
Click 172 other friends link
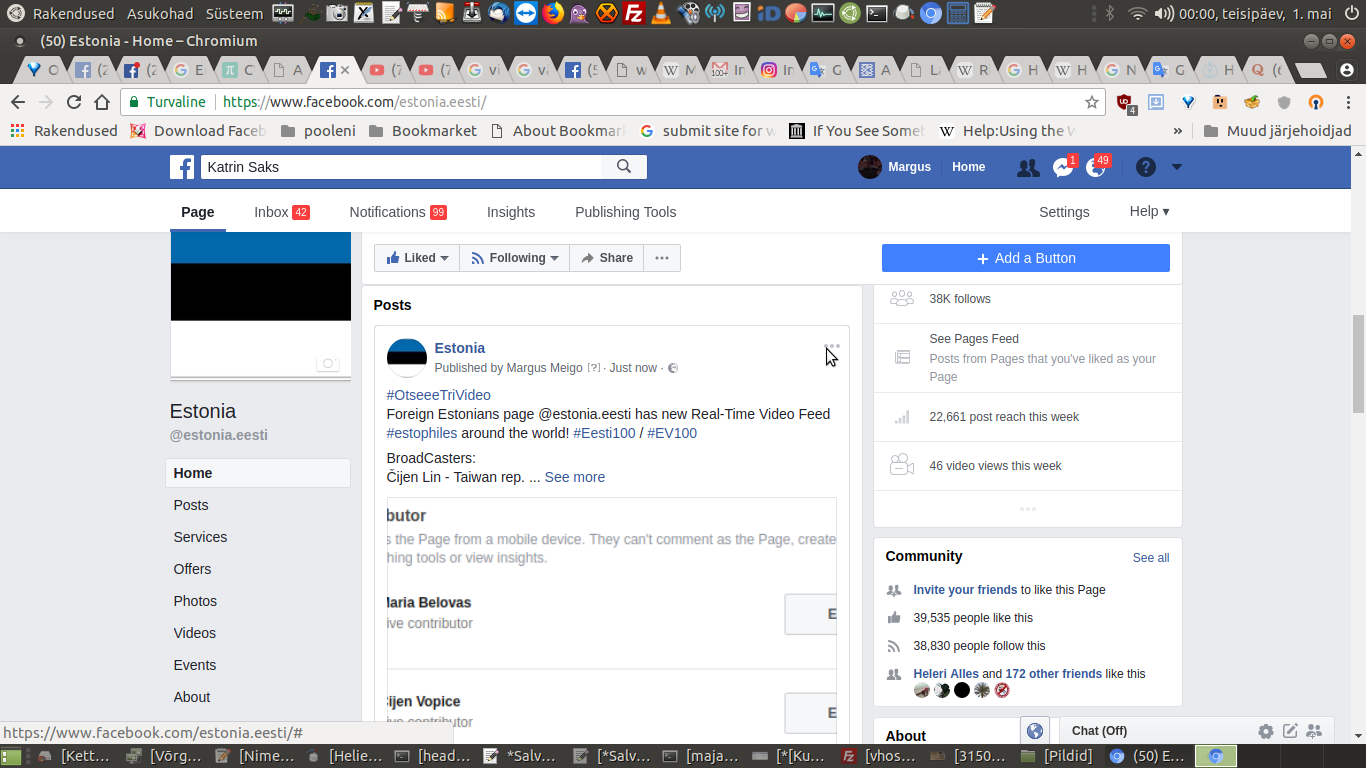[x=1054, y=674]
